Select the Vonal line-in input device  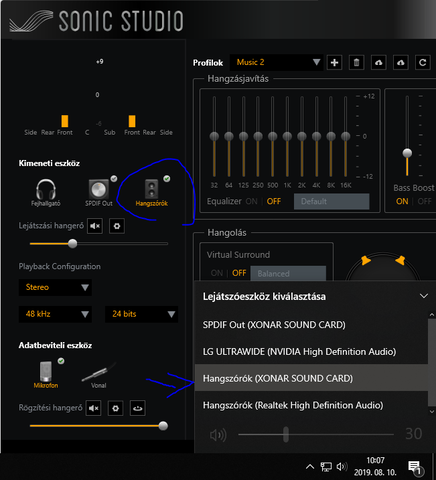(x=99, y=375)
